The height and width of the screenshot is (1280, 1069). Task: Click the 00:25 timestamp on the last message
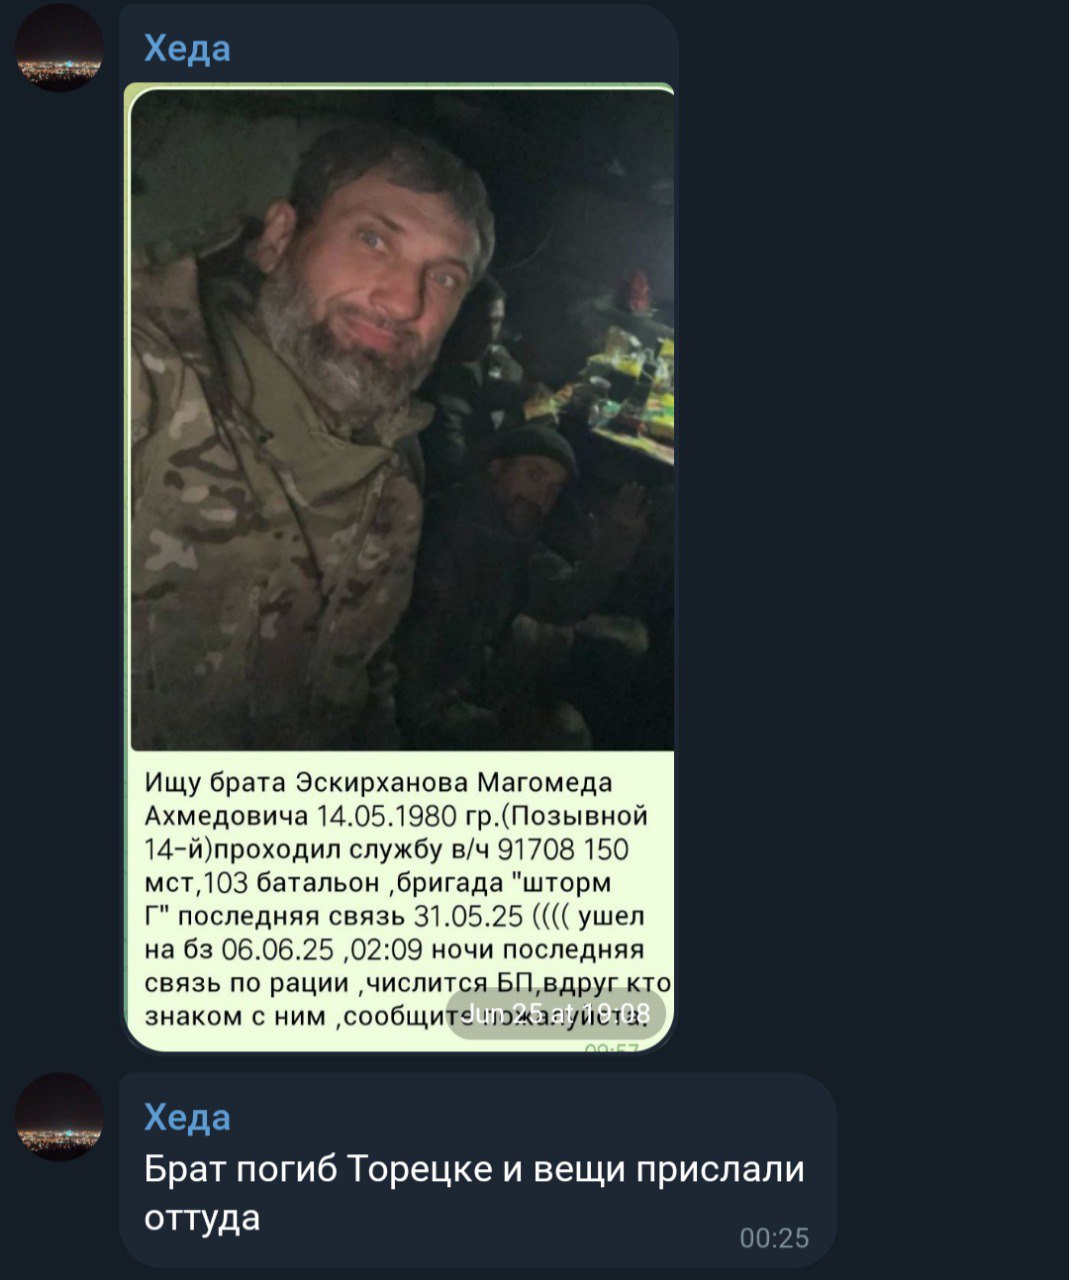(774, 1238)
